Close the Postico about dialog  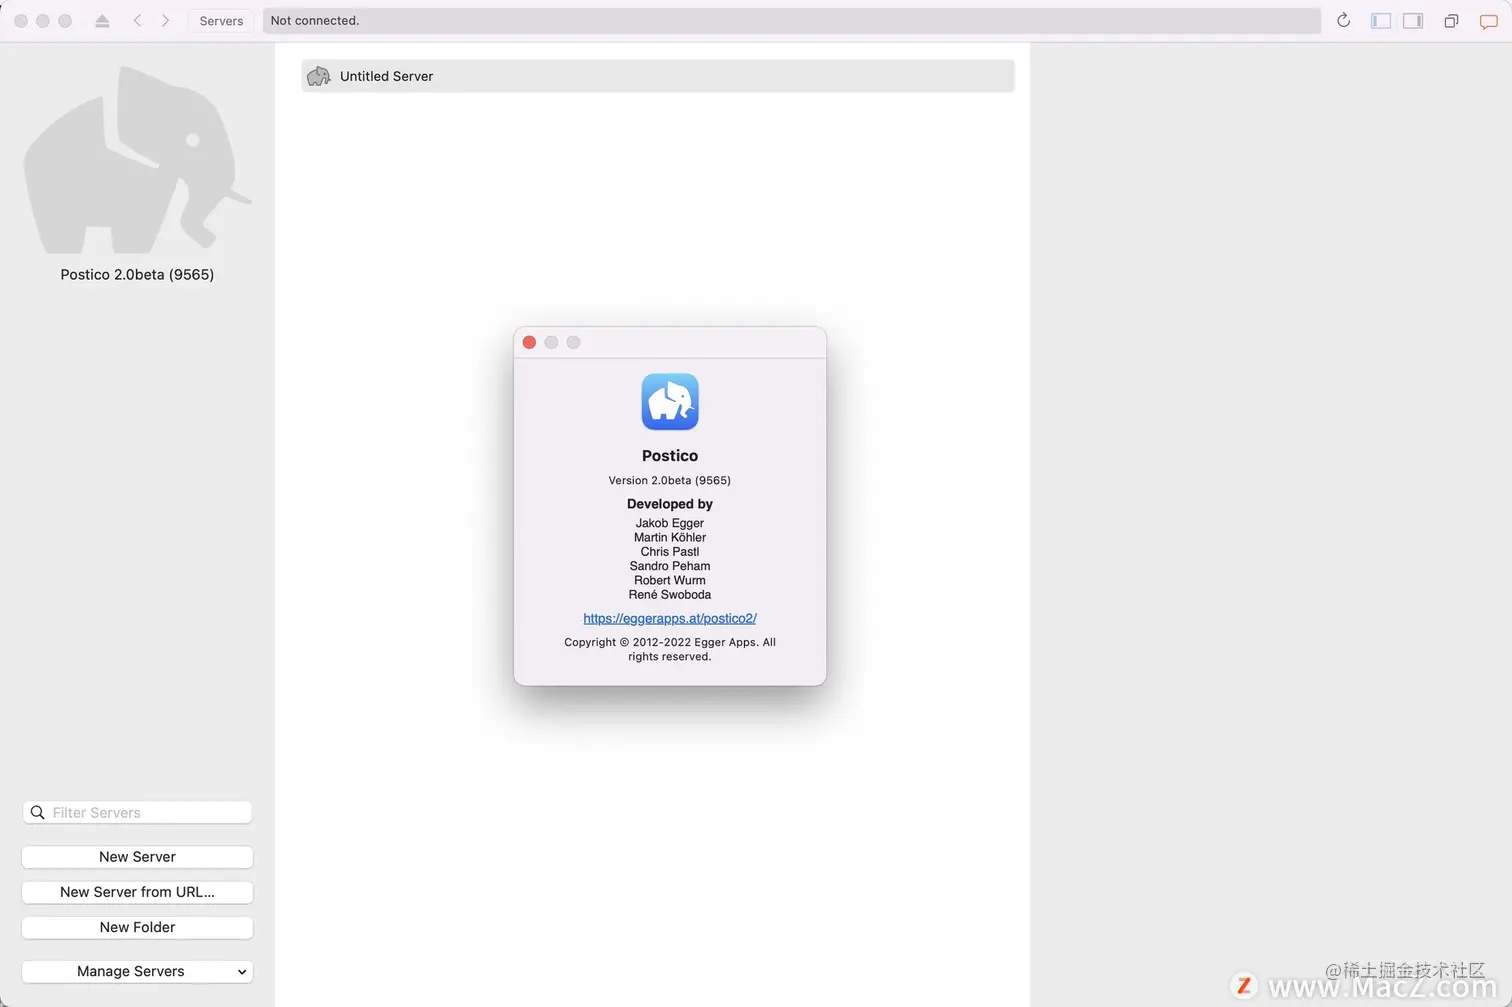click(x=529, y=342)
